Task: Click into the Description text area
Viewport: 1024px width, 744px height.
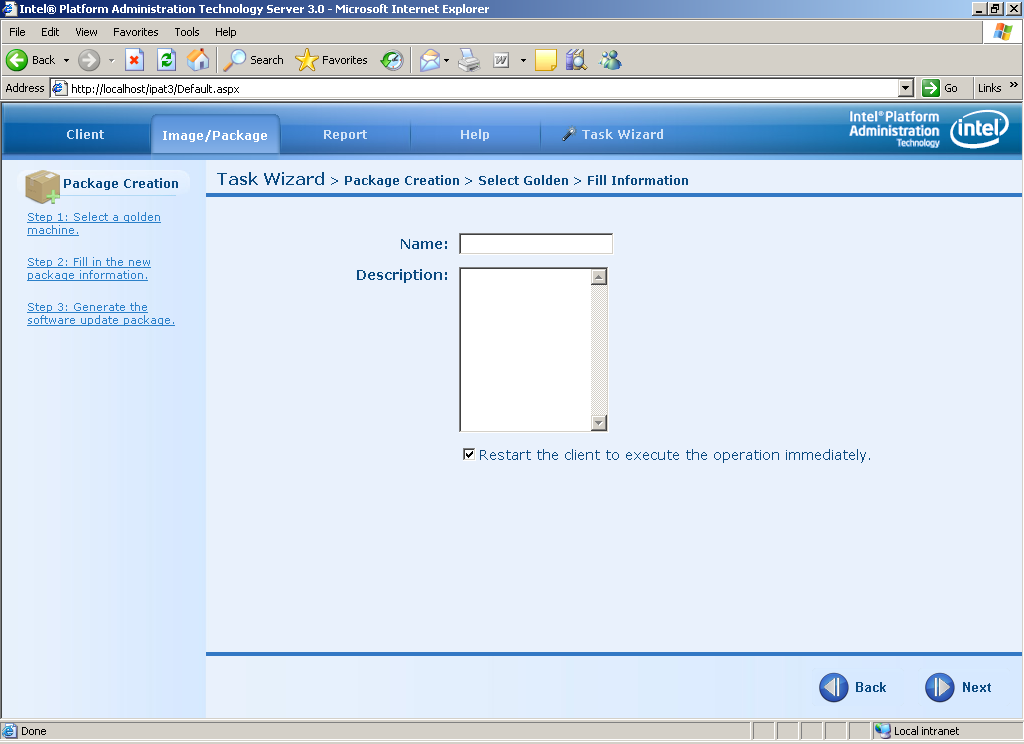Action: coord(526,349)
